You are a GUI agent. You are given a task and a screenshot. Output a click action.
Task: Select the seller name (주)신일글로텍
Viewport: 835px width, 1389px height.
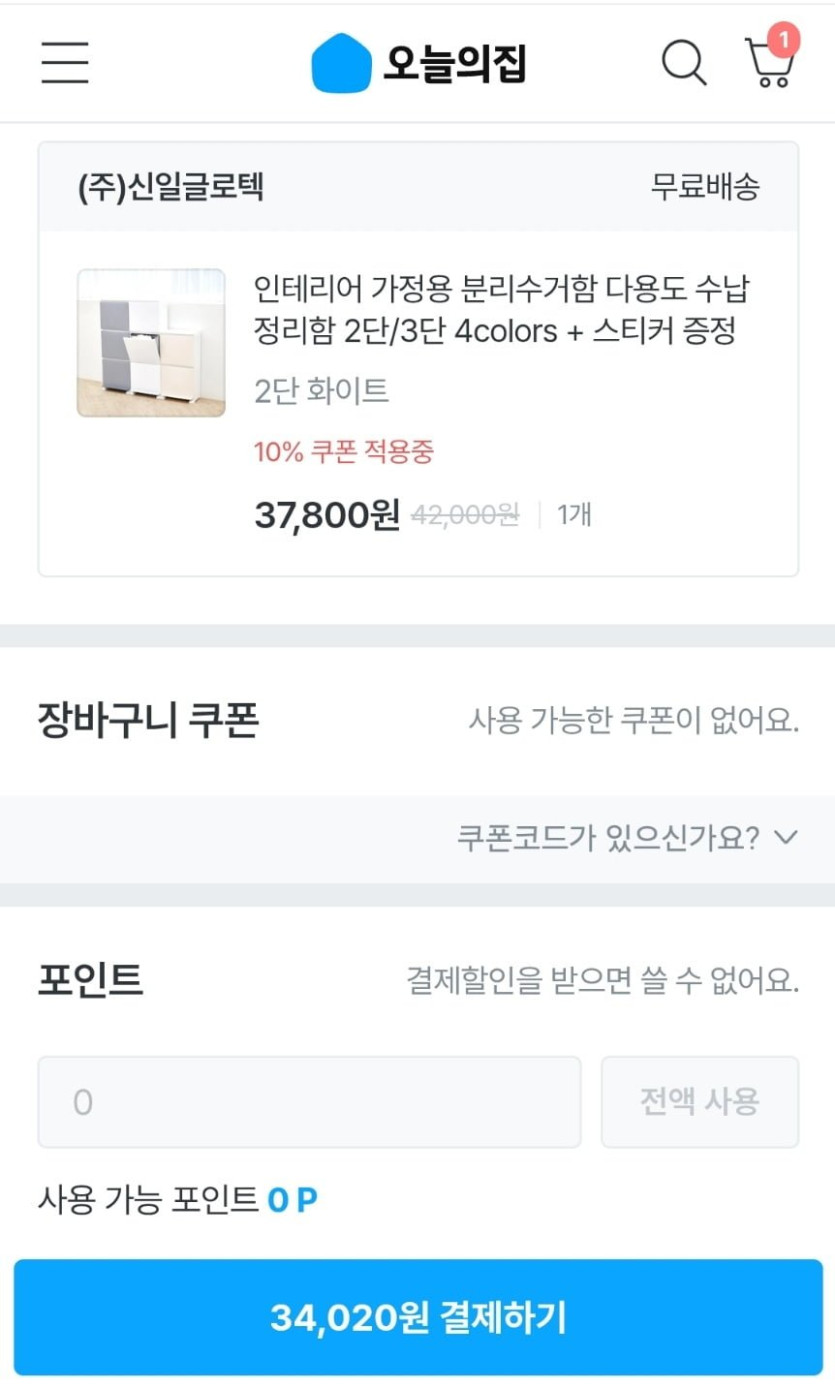[171, 187]
